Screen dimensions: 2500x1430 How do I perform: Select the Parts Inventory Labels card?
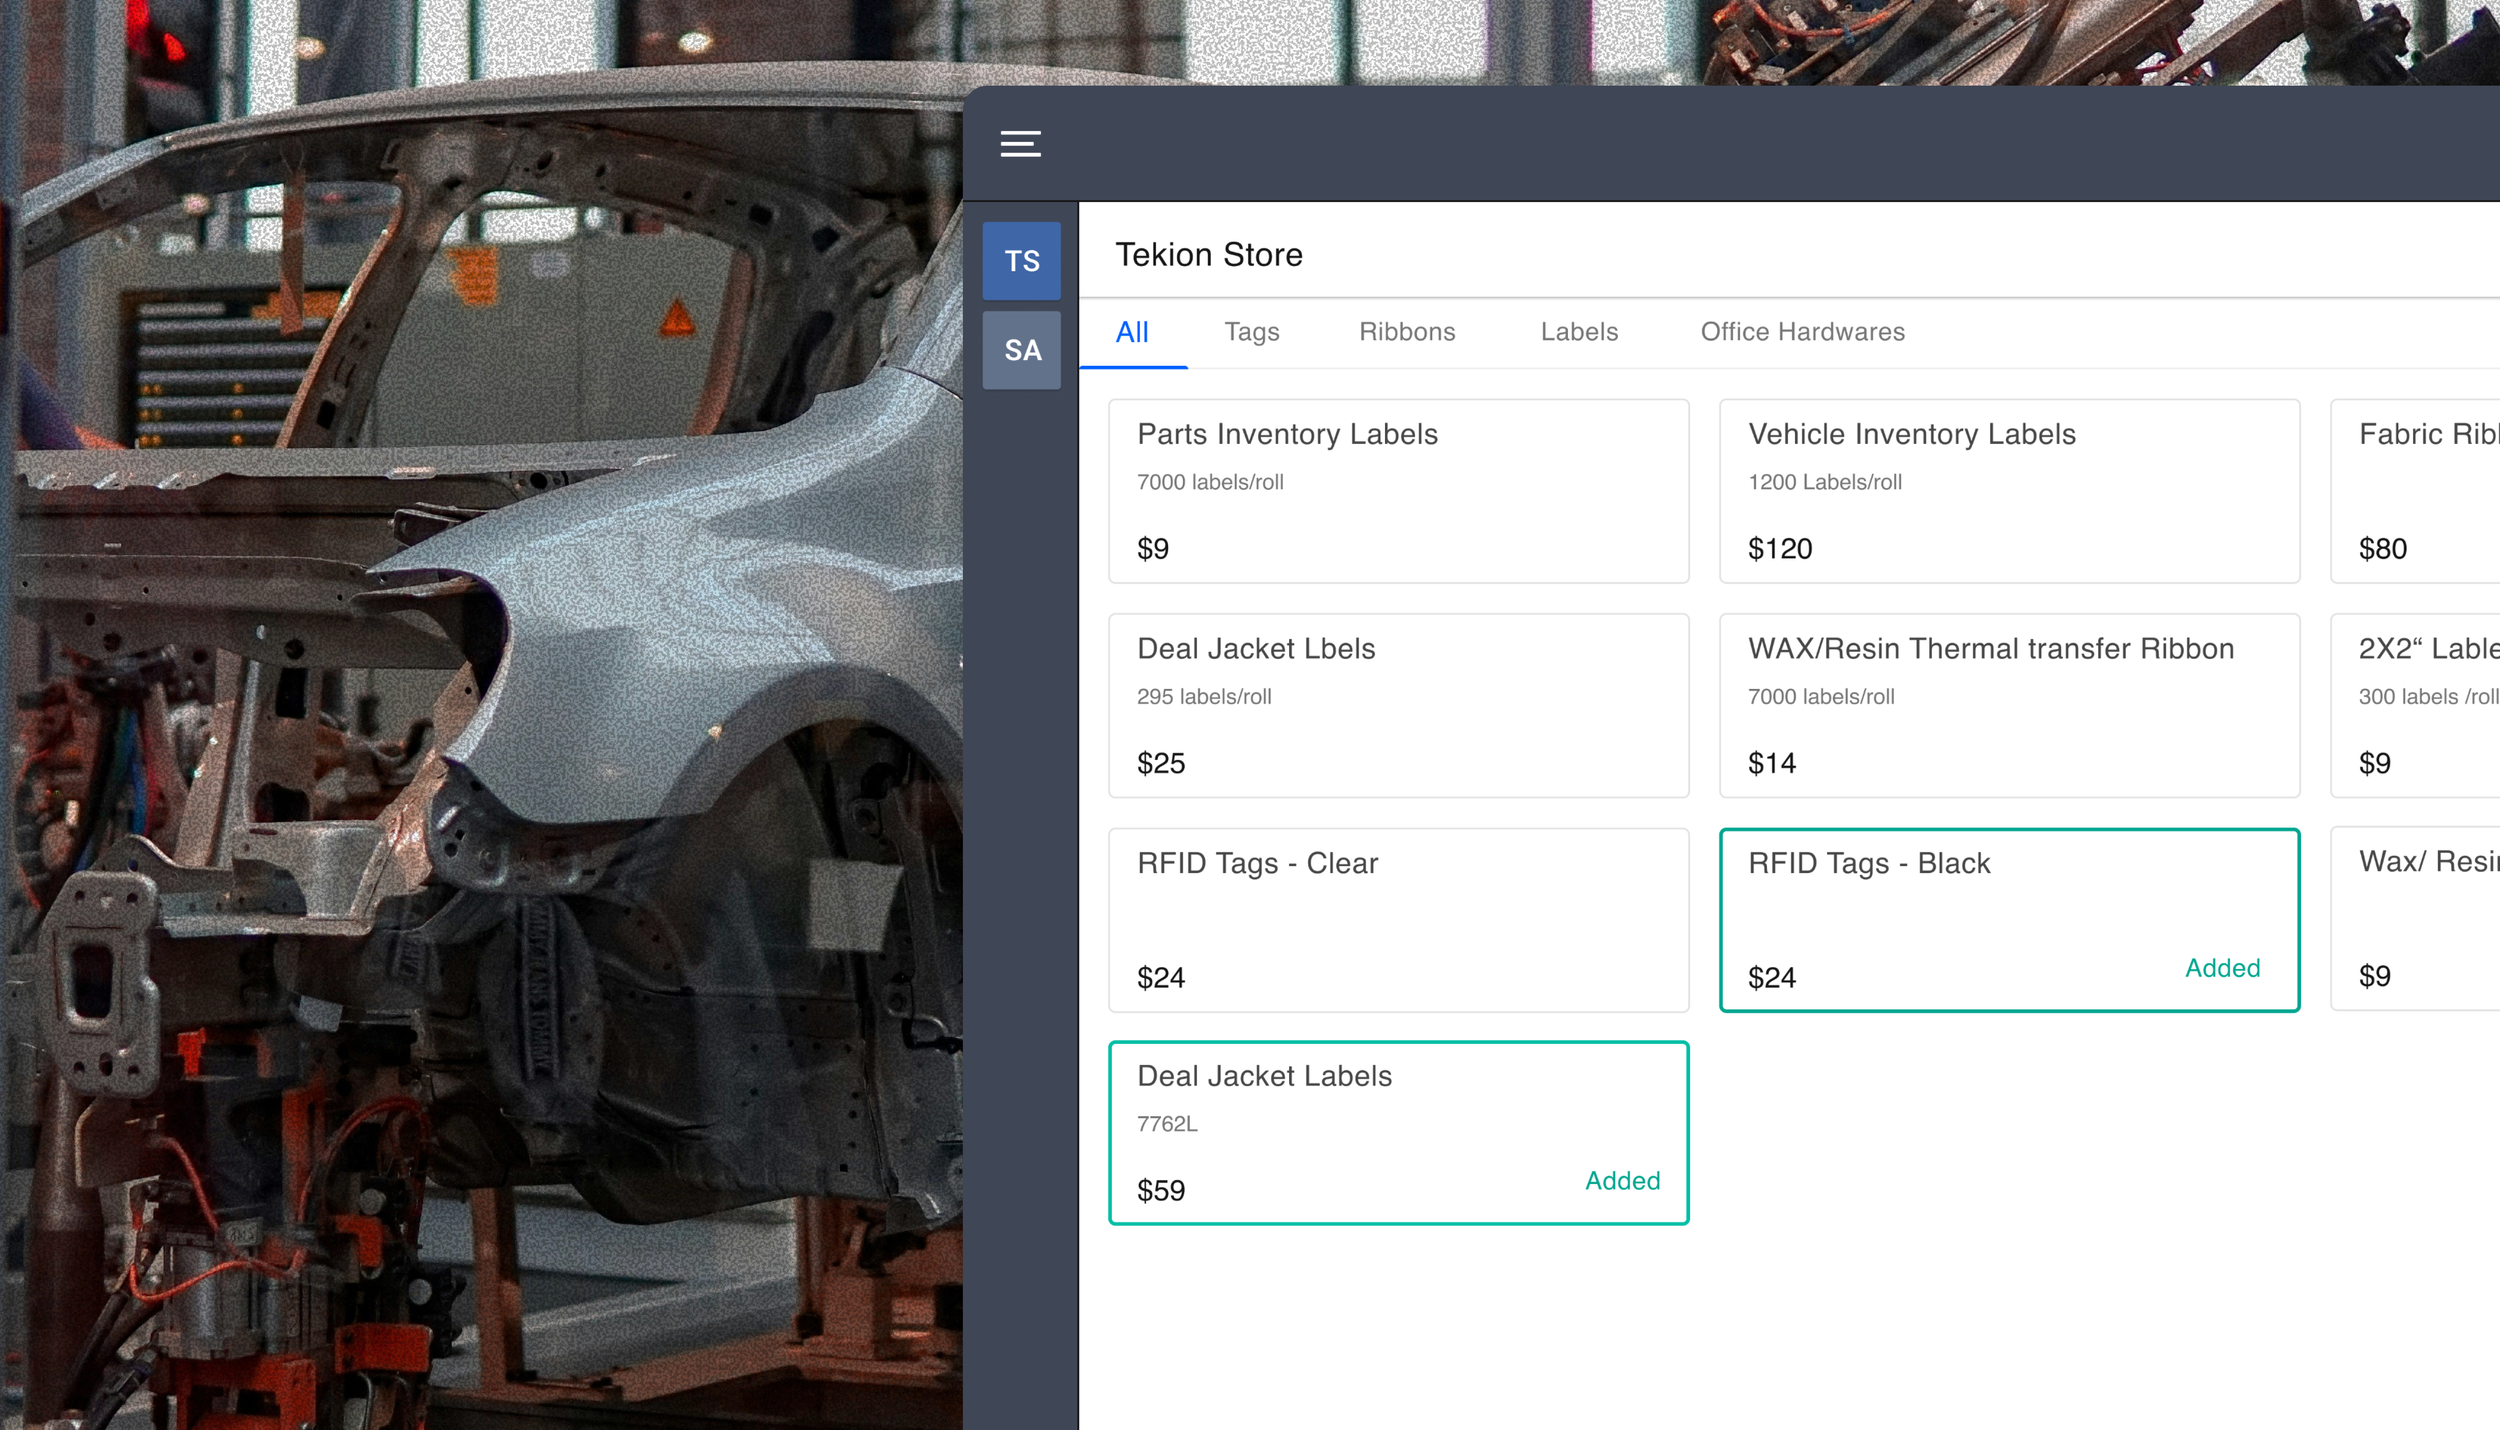tap(1398, 491)
